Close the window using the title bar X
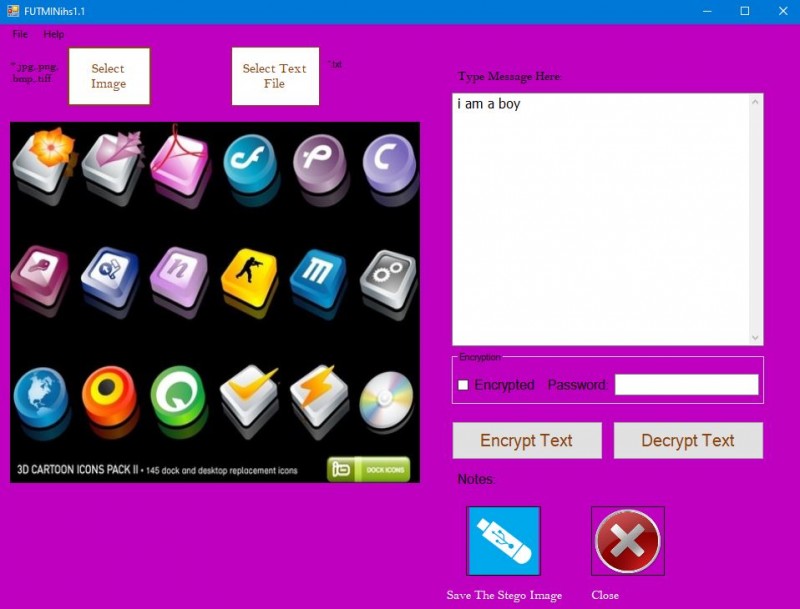The image size is (800, 609). pos(783,11)
